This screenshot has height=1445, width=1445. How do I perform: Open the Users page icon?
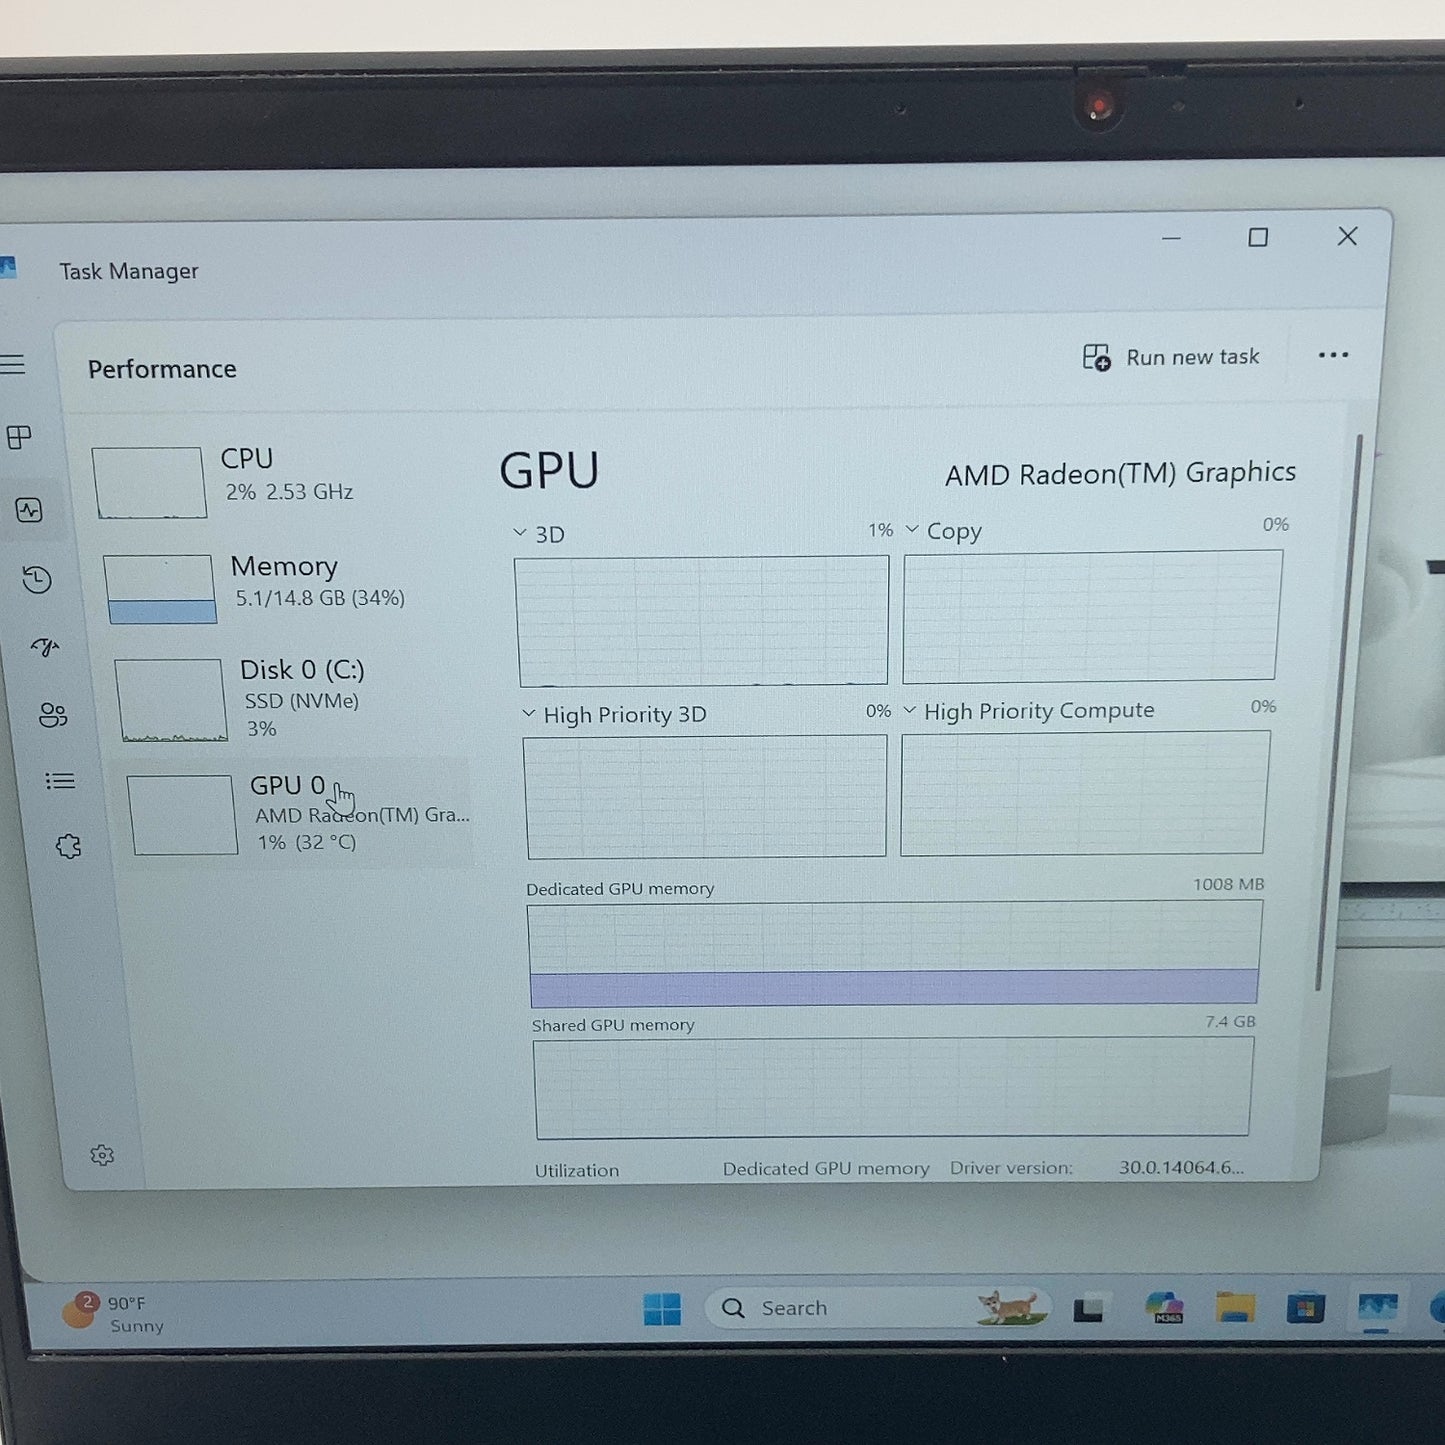pos(53,715)
